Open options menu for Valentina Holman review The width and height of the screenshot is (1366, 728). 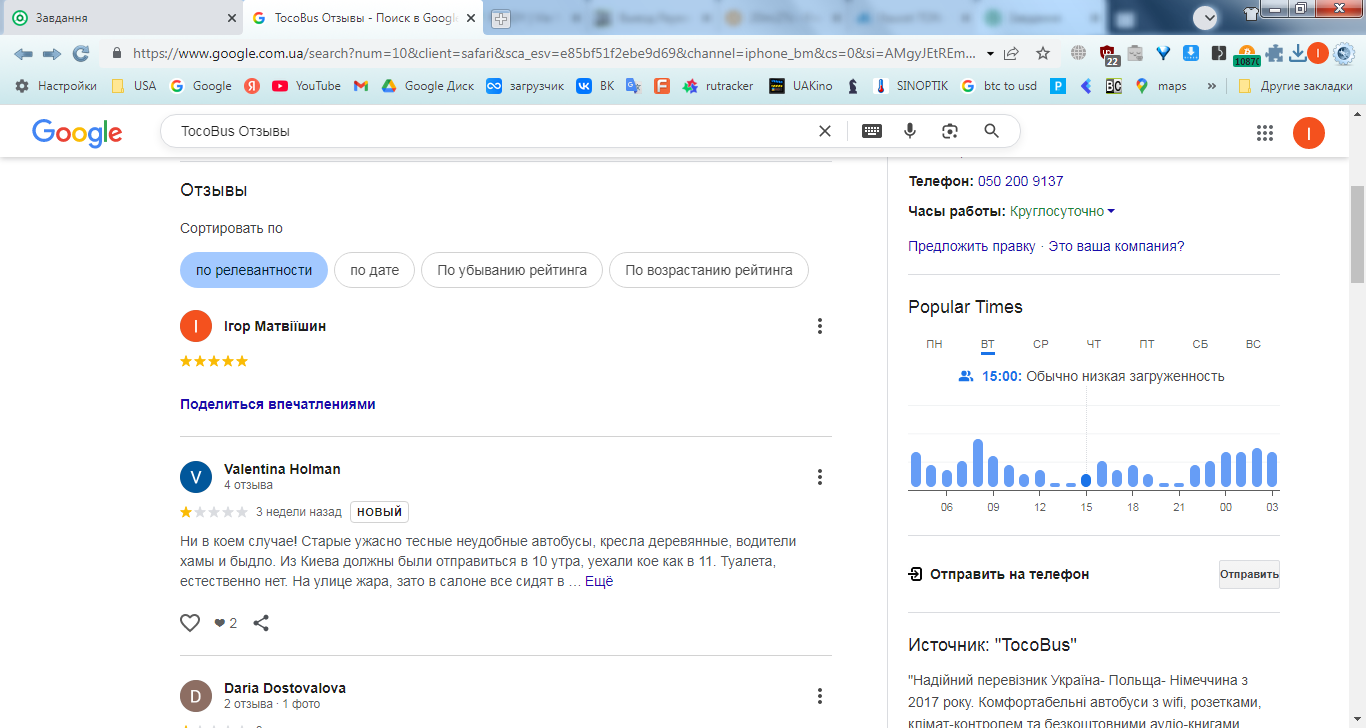(x=820, y=477)
